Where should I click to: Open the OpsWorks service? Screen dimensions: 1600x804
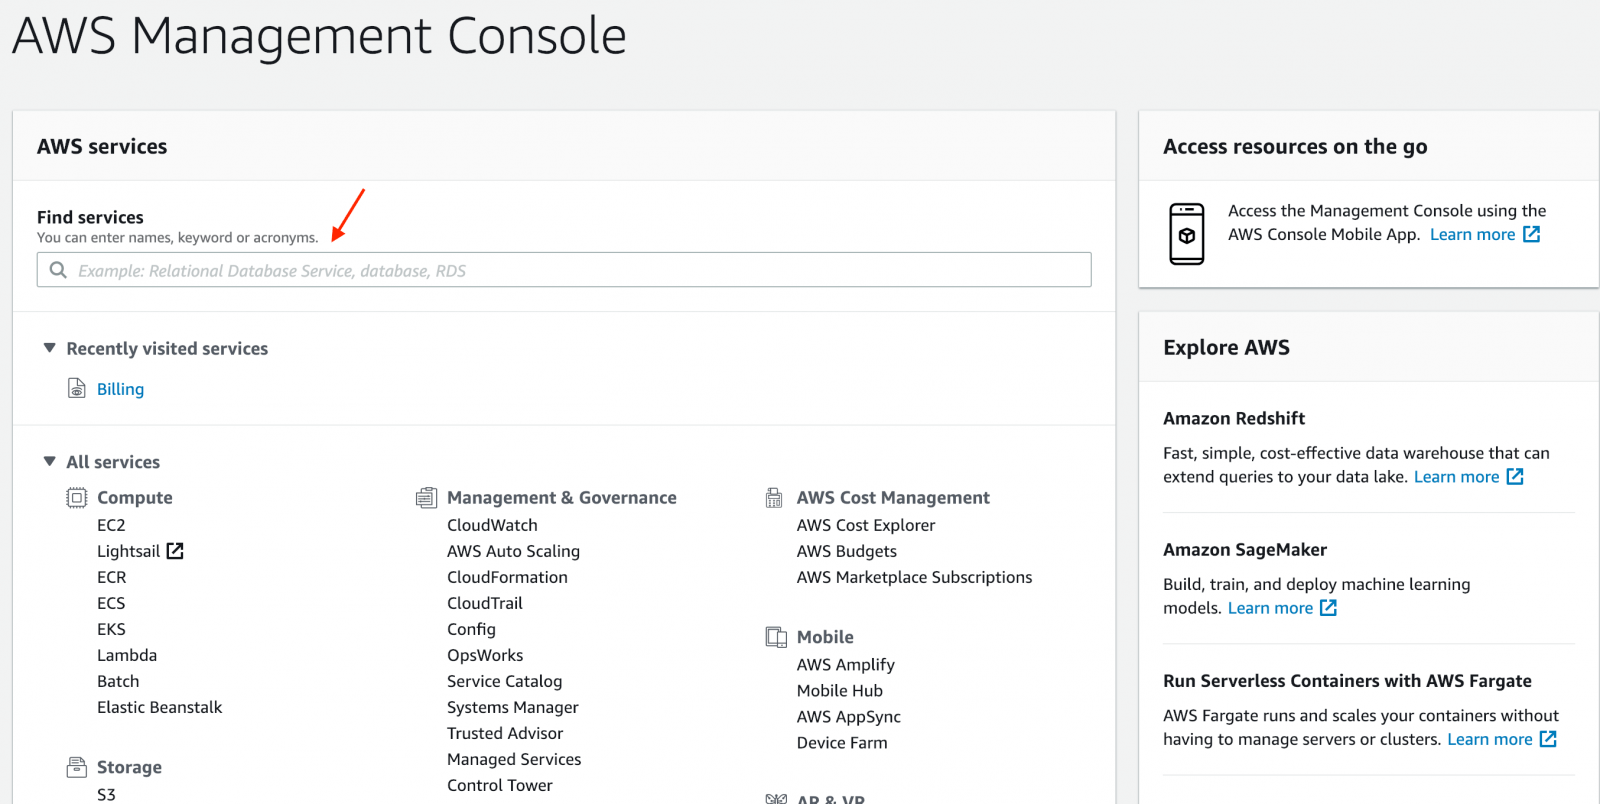click(485, 655)
